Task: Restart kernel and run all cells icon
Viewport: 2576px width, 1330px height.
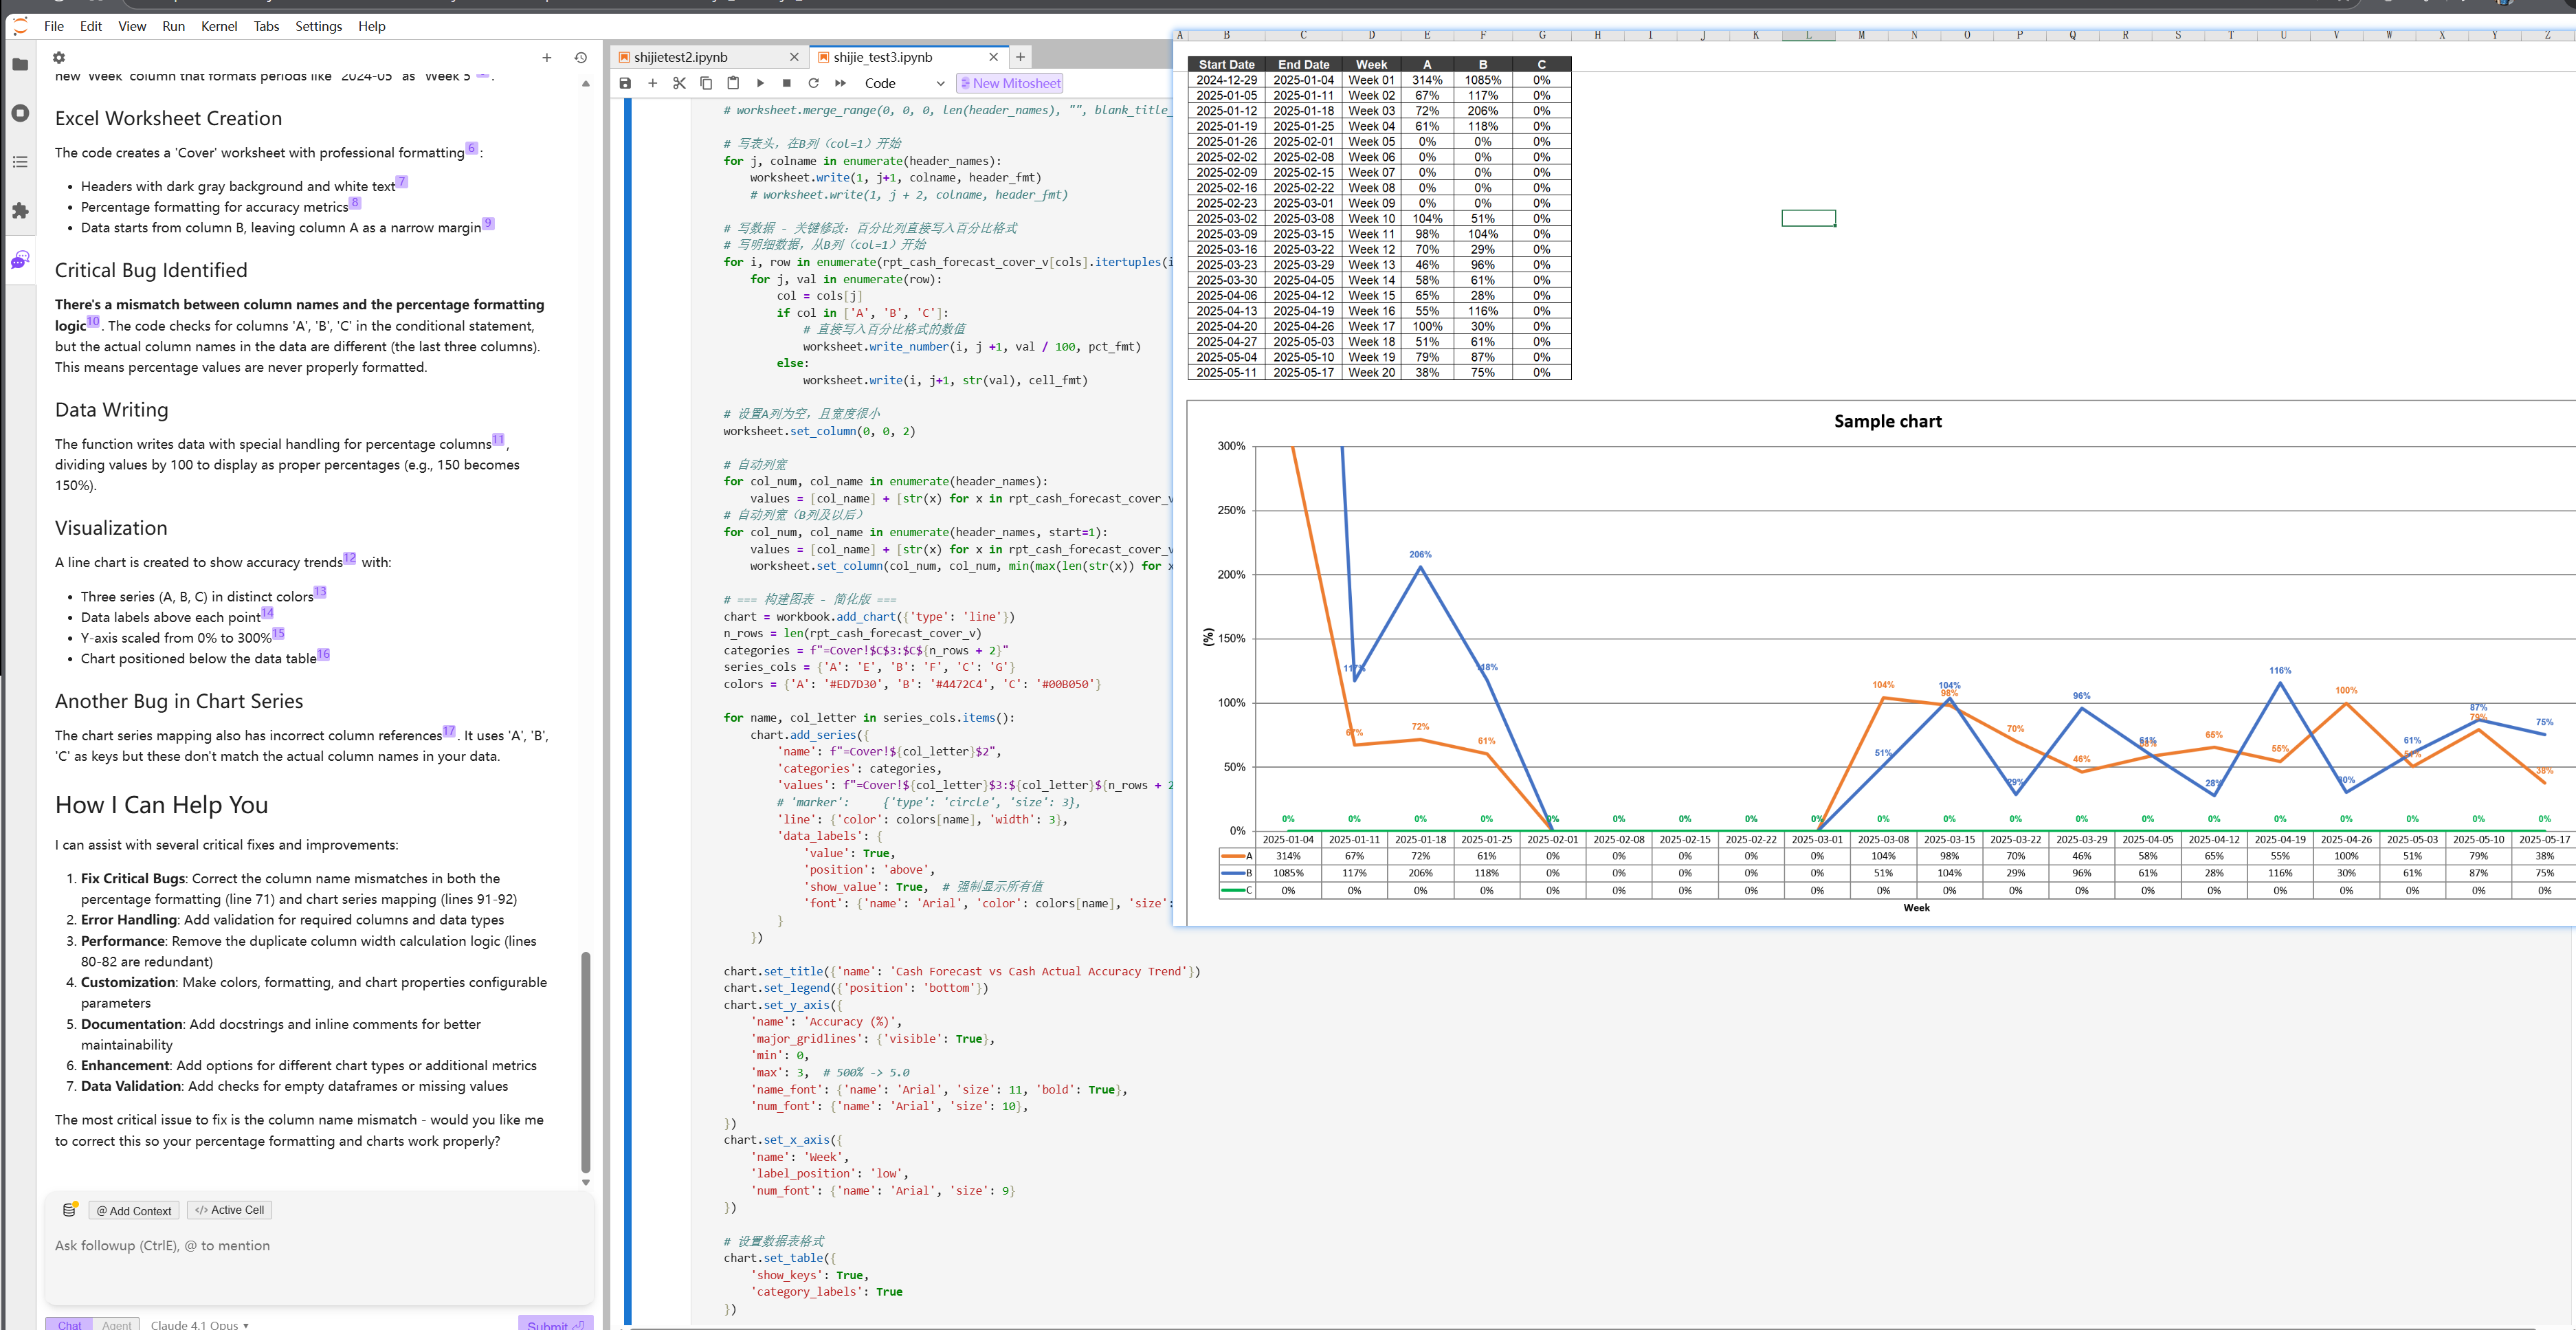Action: 840,83
